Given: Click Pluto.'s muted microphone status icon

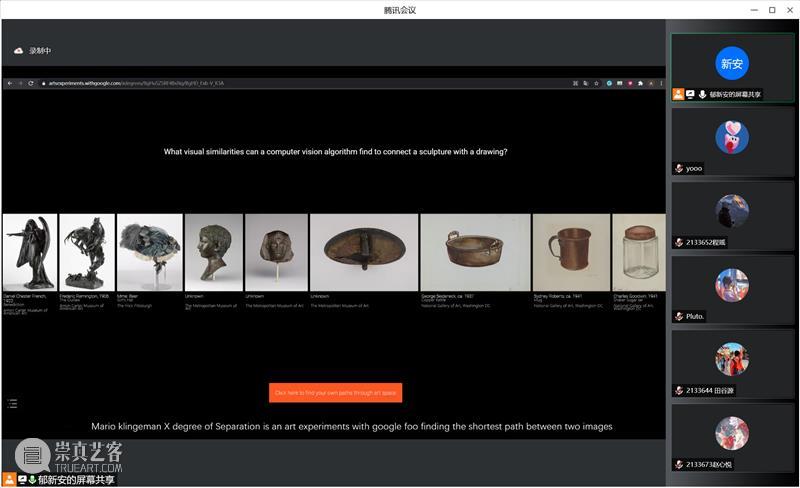Looking at the screenshot, I should [679, 316].
